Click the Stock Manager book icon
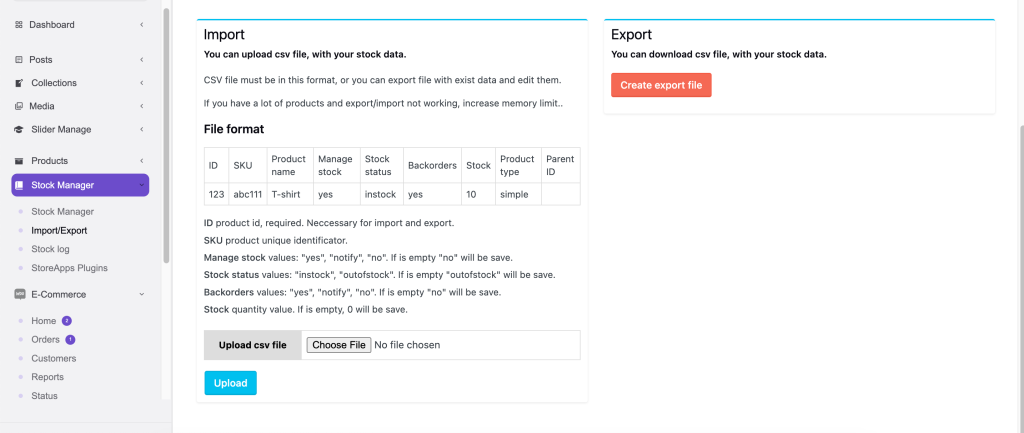The width and height of the screenshot is (1024, 433). 21,185
